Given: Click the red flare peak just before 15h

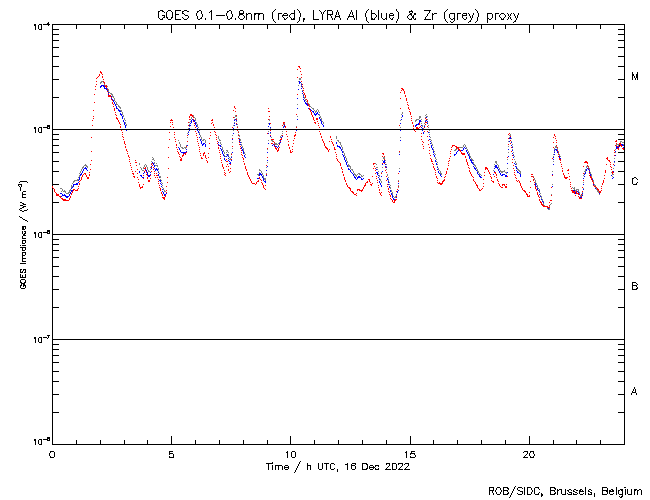Looking at the screenshot, I should pyautogui.click(x=402, y=88).
